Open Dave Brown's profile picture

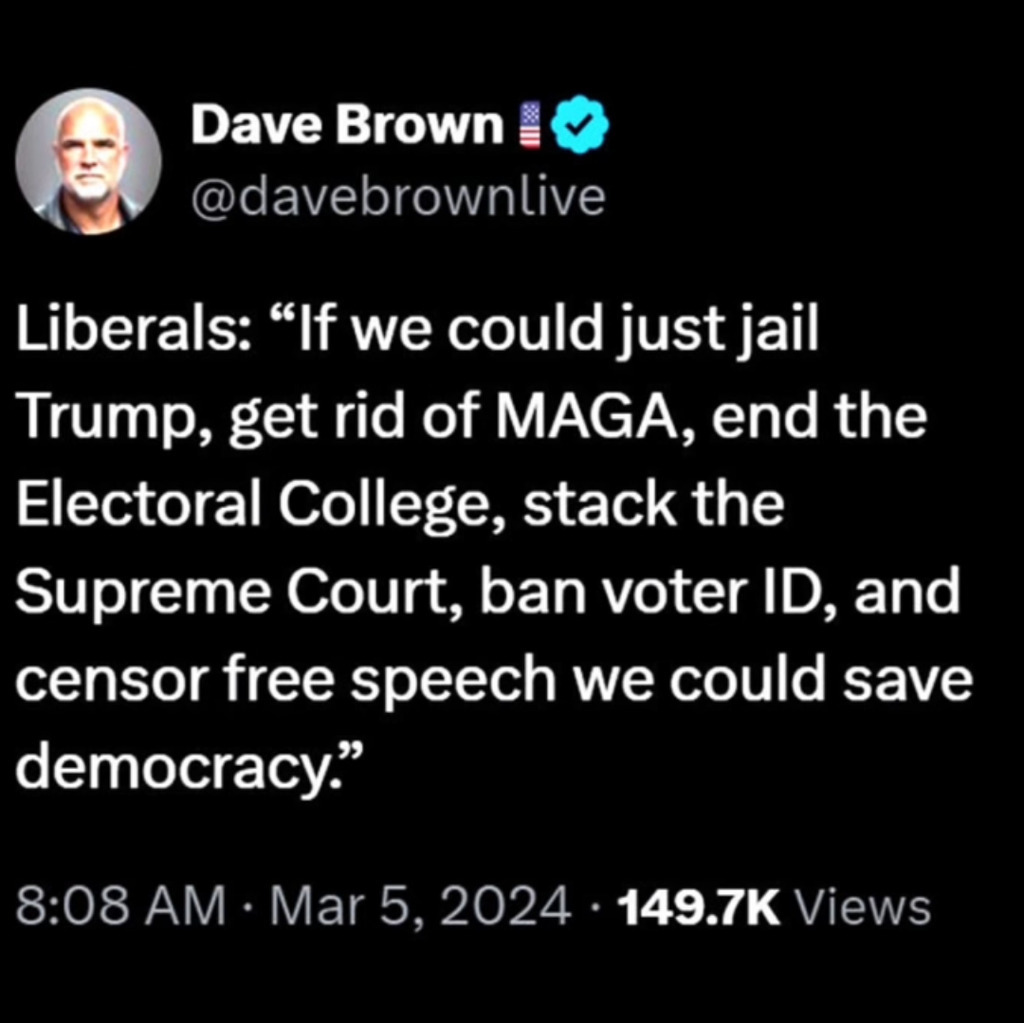tap(88, 161)
